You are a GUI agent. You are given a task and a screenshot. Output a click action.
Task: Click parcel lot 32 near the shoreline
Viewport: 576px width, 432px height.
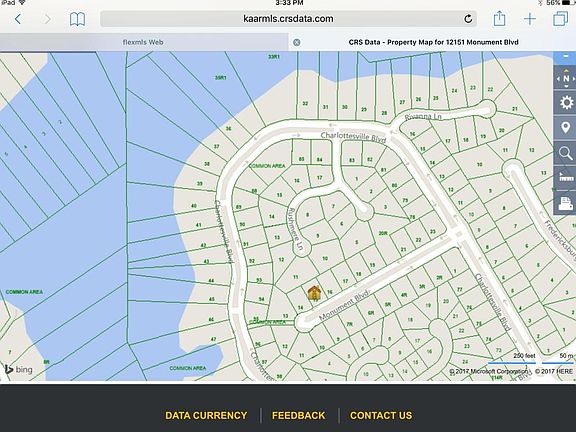pyautogui.click(x=305, y=104)
